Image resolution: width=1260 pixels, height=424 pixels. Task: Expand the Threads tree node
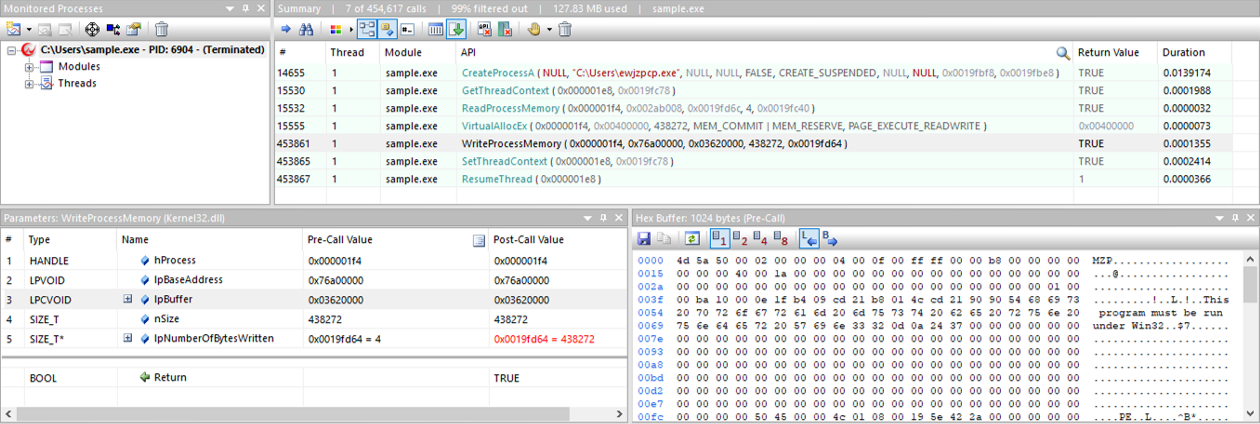click(x=30, y=84)
